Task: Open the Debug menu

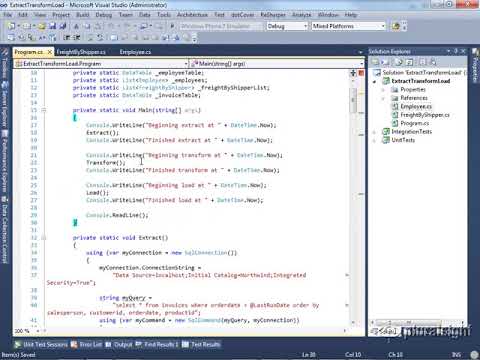Action: tap(104, 15)
